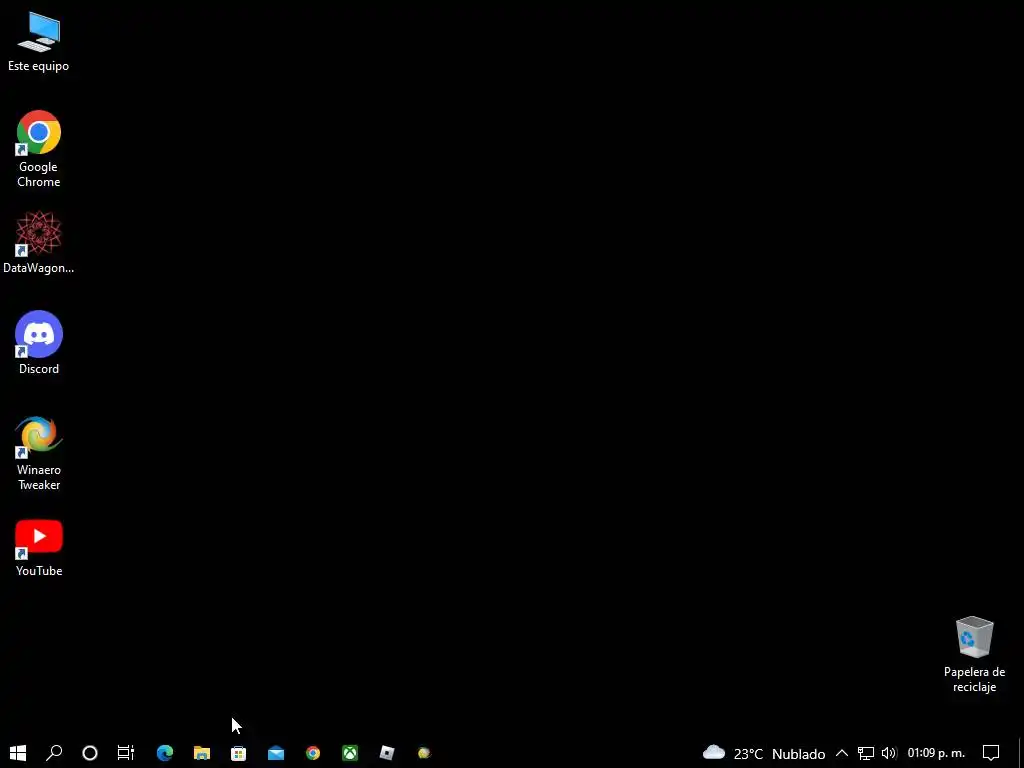Expand hidden system tray icons
This screenshot has height=768, width=1024.
(842, 753)
